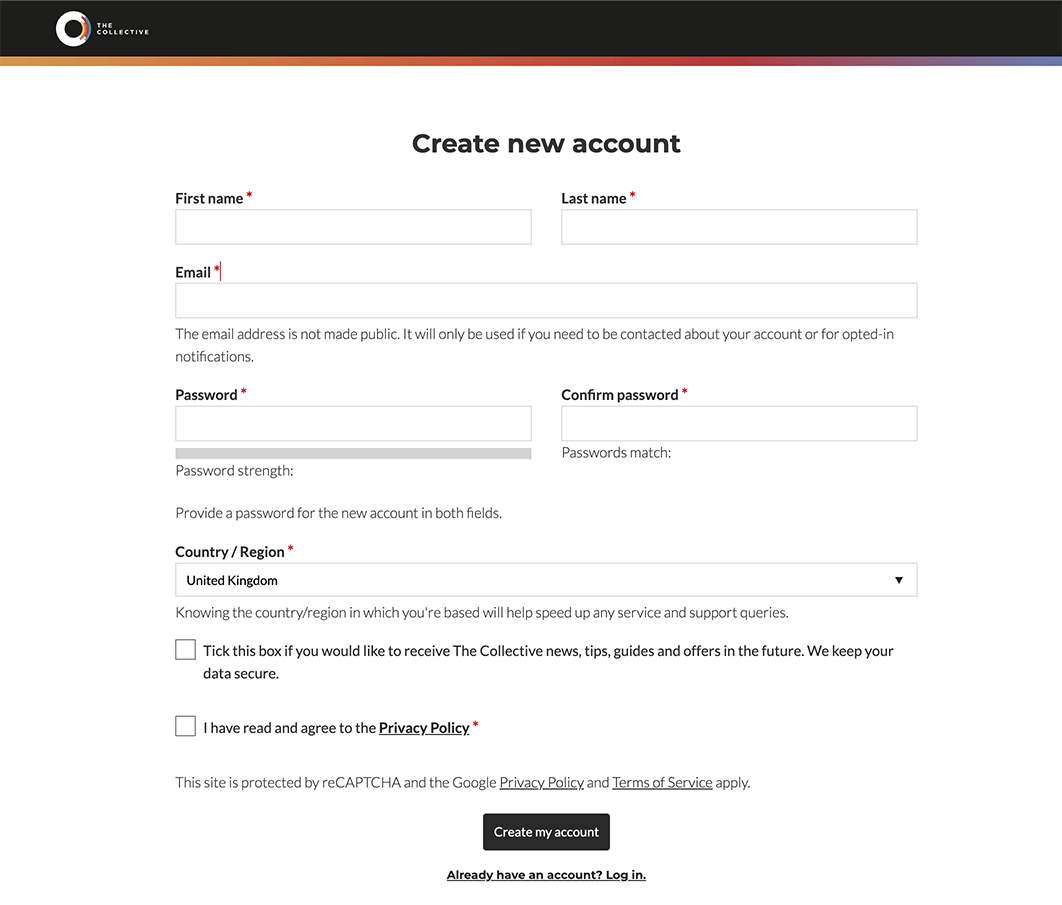Follow the Privacy Policy link in the reCAPTCHA notice
Viewport: 1062px width, 905px height.
(541, 782)
